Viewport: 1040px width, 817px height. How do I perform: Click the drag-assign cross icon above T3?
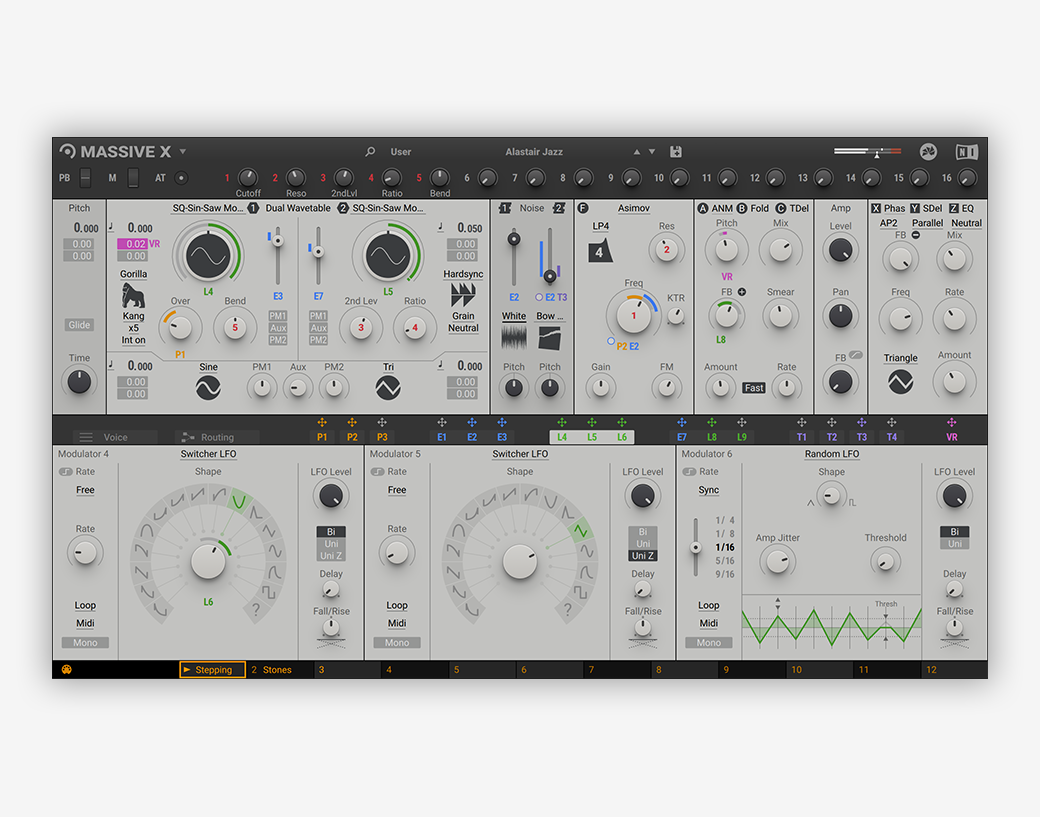(862, 422)
